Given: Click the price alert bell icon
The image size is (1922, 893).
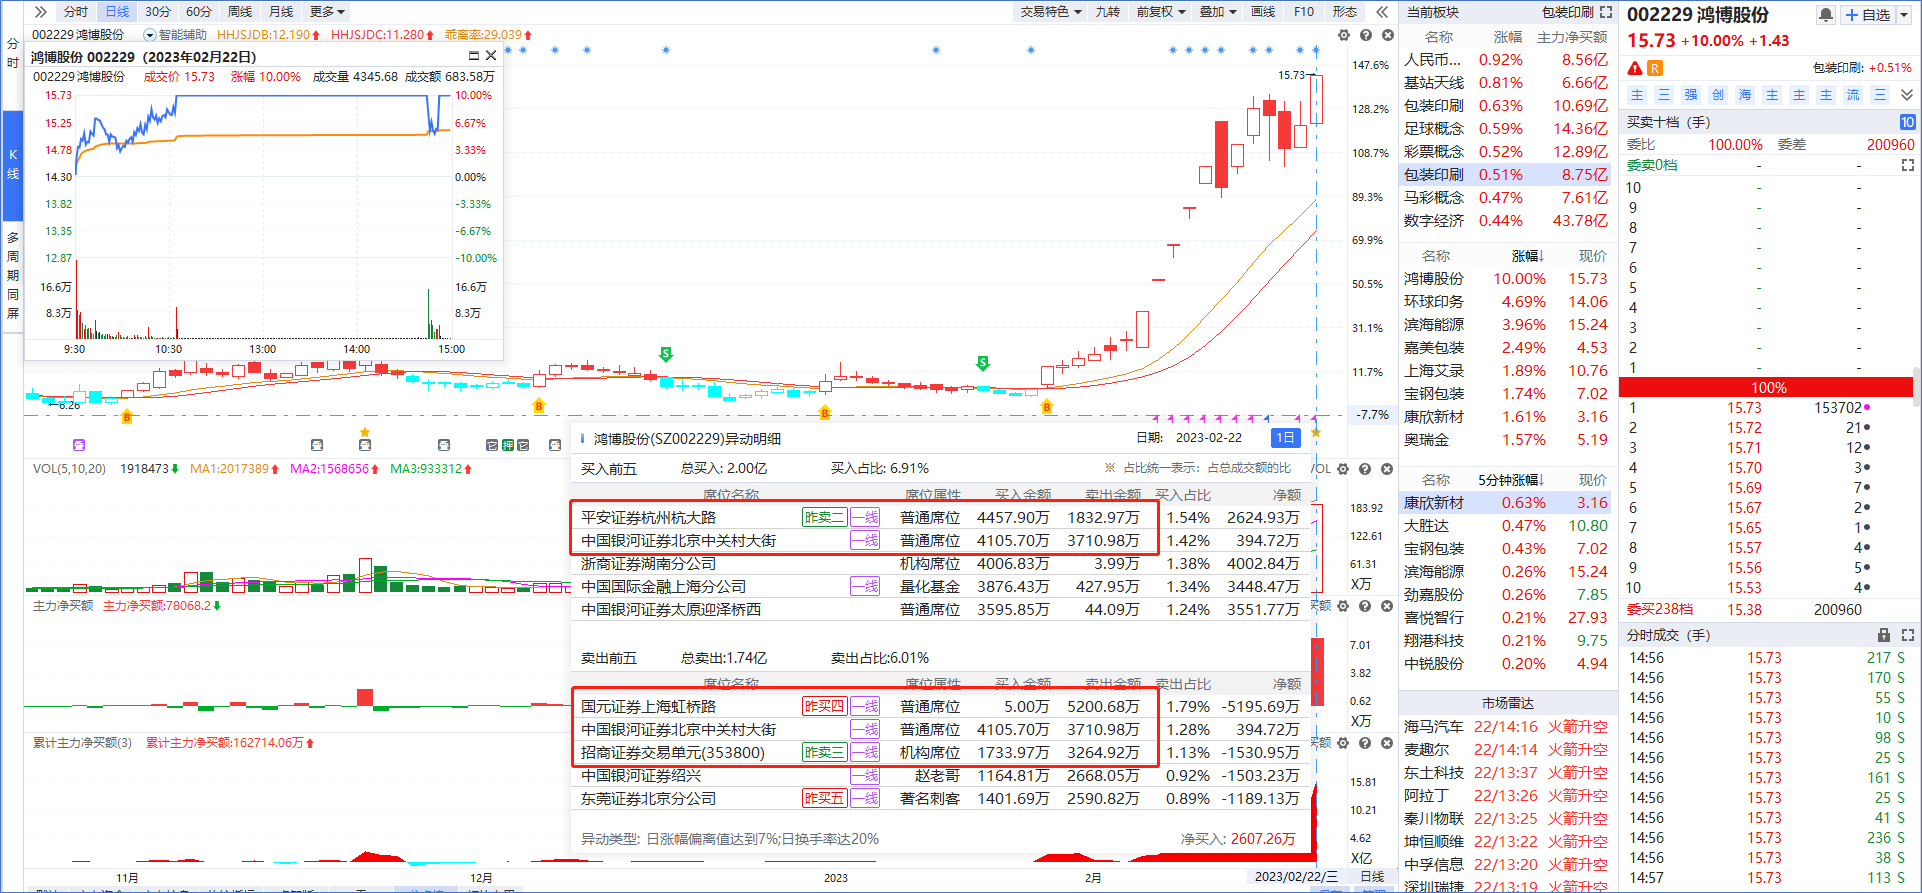Looking at the screenshot, I should [x=1826, y=14].
